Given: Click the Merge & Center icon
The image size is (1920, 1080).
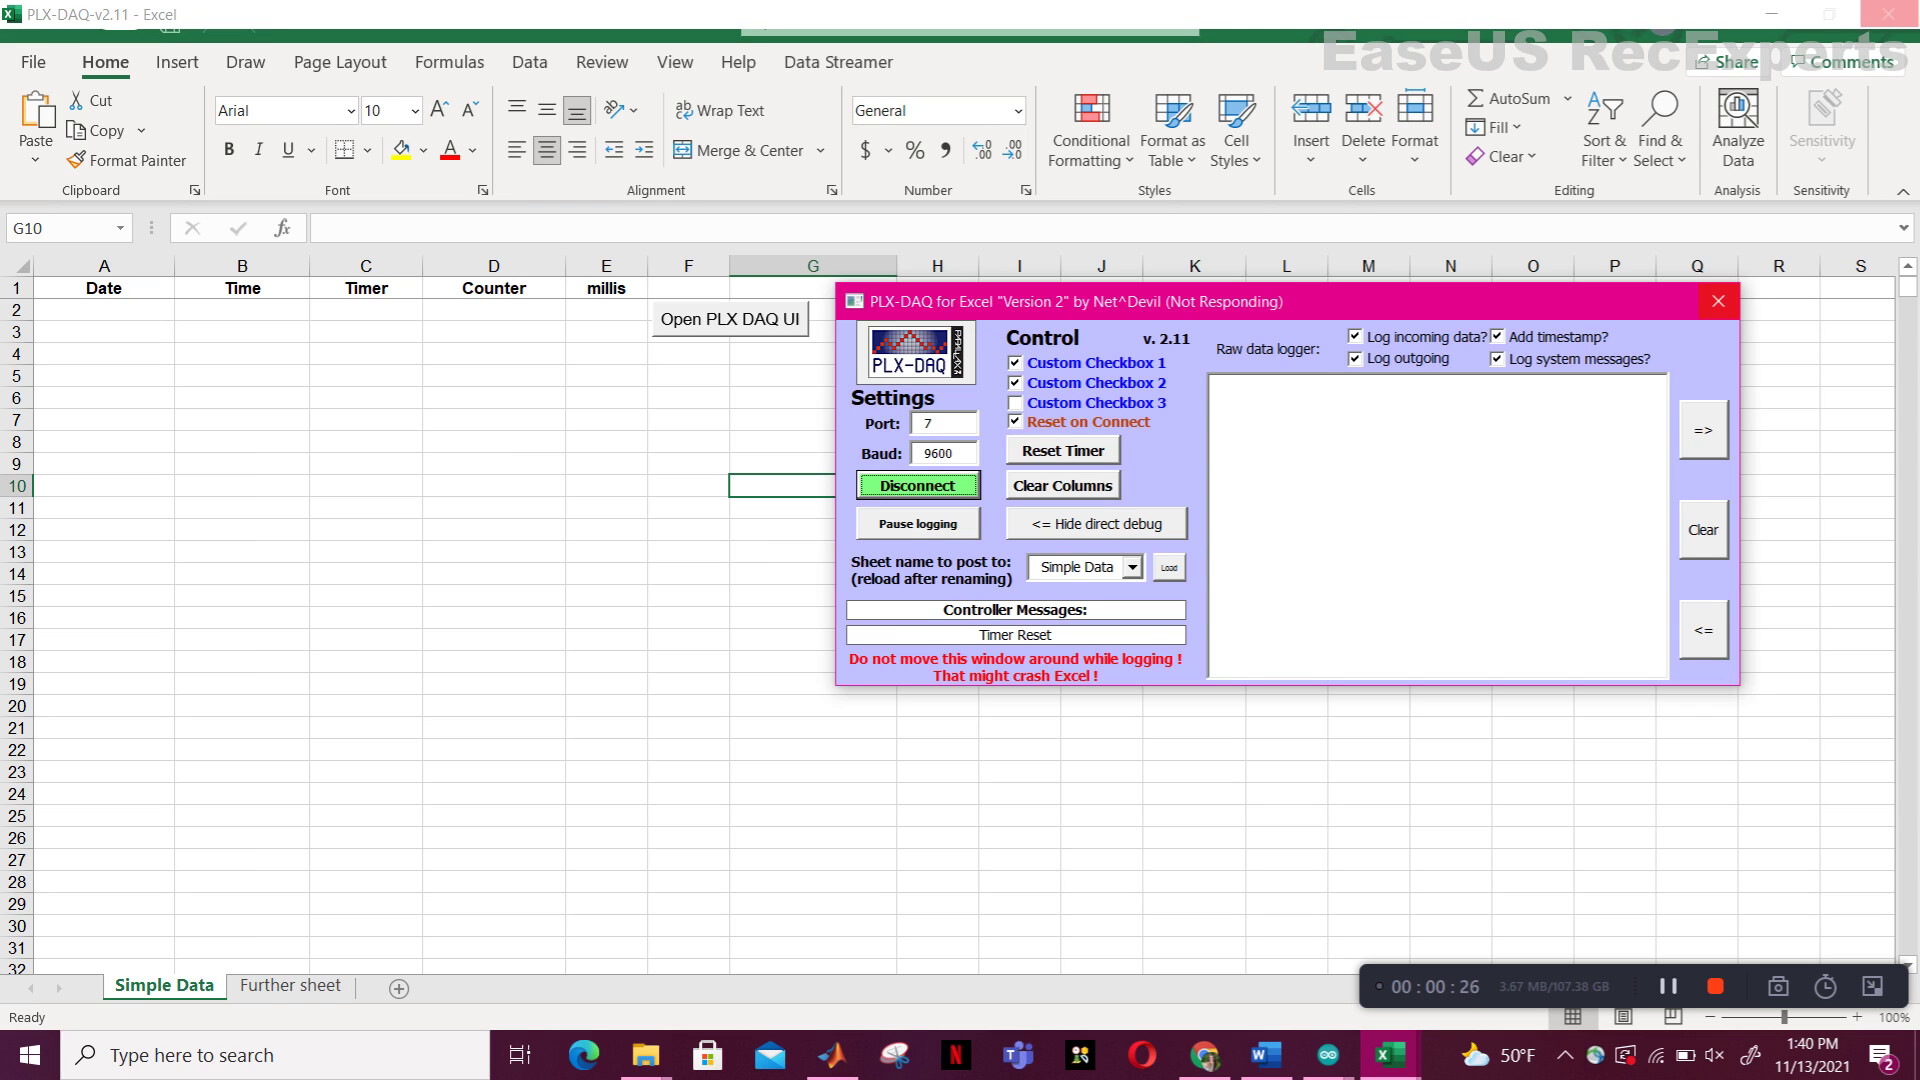Looking at the screenshot, I should (683, 150).
